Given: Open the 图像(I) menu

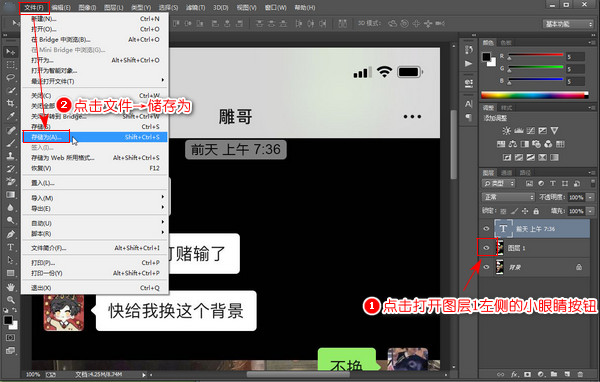Looking at the screenshot, I should [87, 7].
